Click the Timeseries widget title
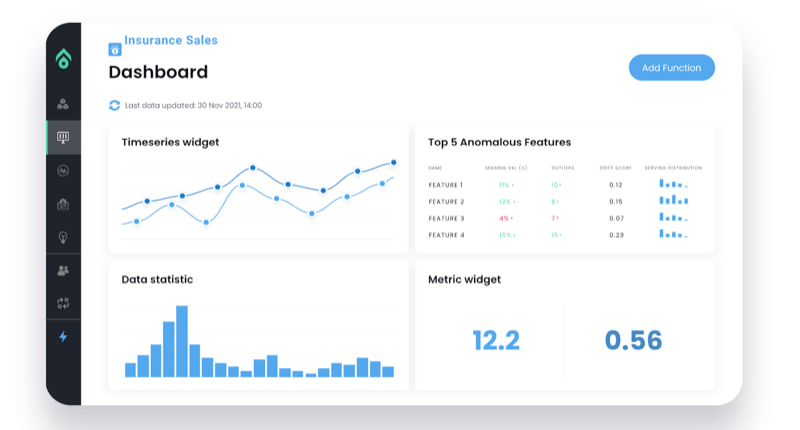This screenshot has width=800, height=430. point(170,142)
